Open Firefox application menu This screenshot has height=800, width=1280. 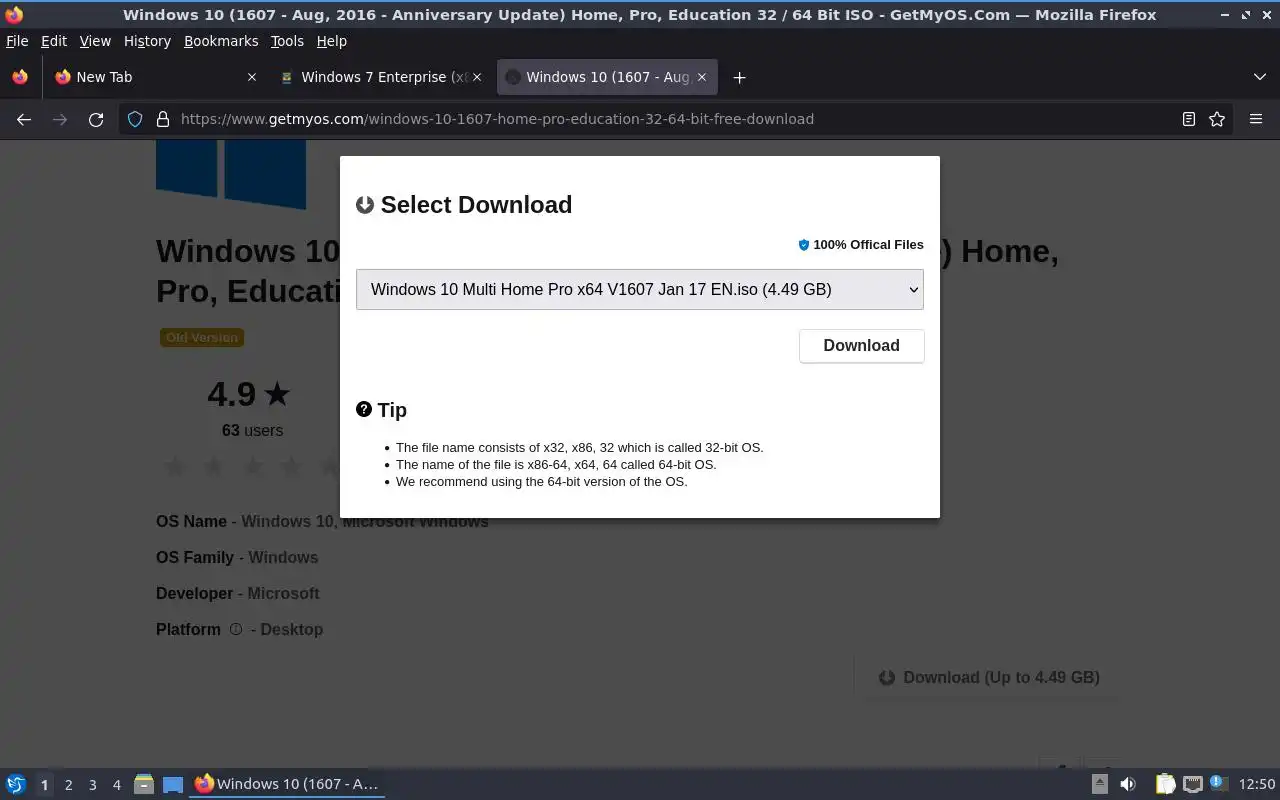1256,119
